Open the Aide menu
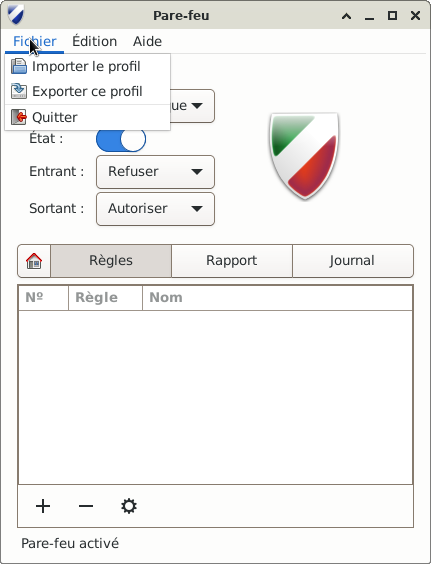The image size is (431, 564). click(x=148, y=41)
